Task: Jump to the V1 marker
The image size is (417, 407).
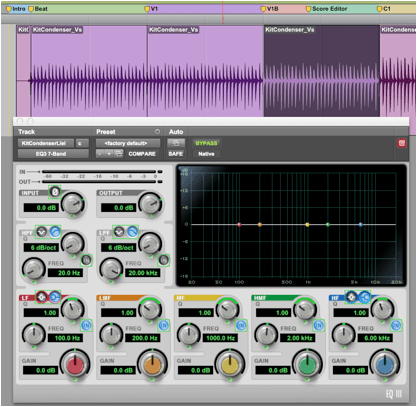Action: (151, 9)
